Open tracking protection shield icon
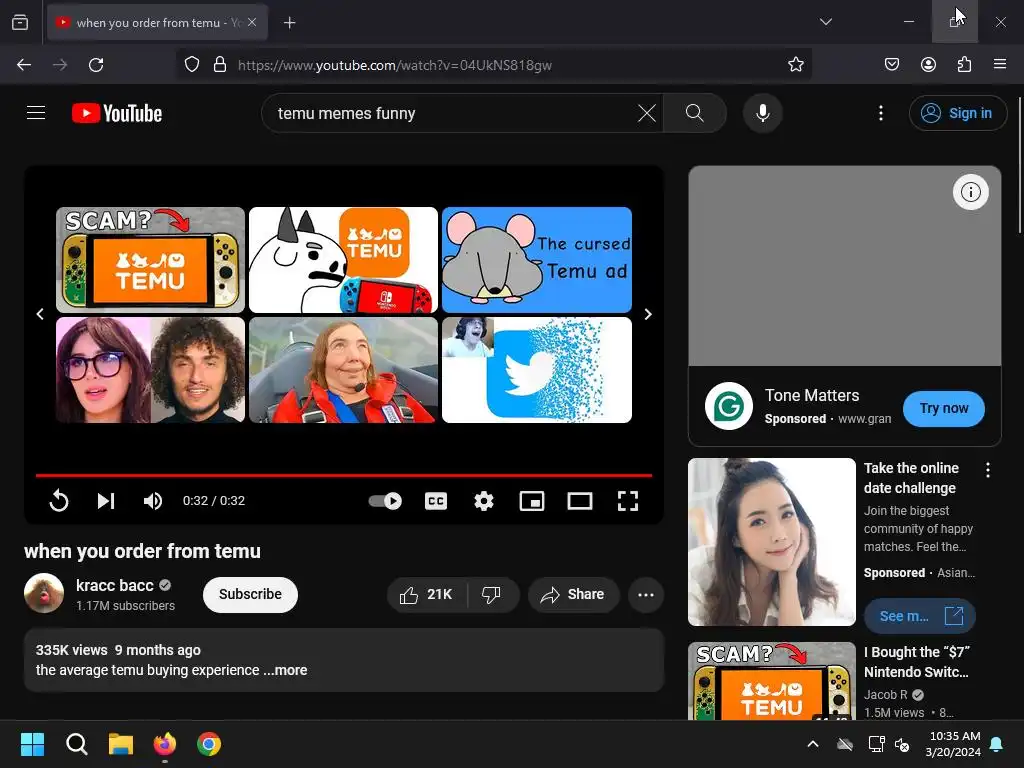 point(191,65)
